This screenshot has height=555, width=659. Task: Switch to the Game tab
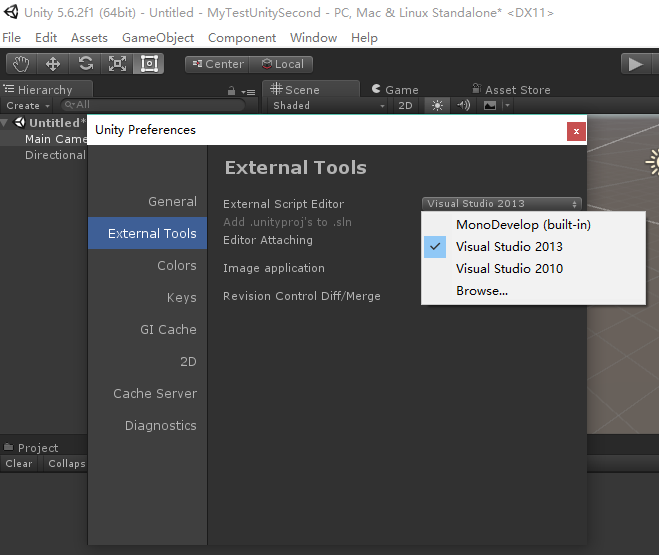tap(395, 90)
